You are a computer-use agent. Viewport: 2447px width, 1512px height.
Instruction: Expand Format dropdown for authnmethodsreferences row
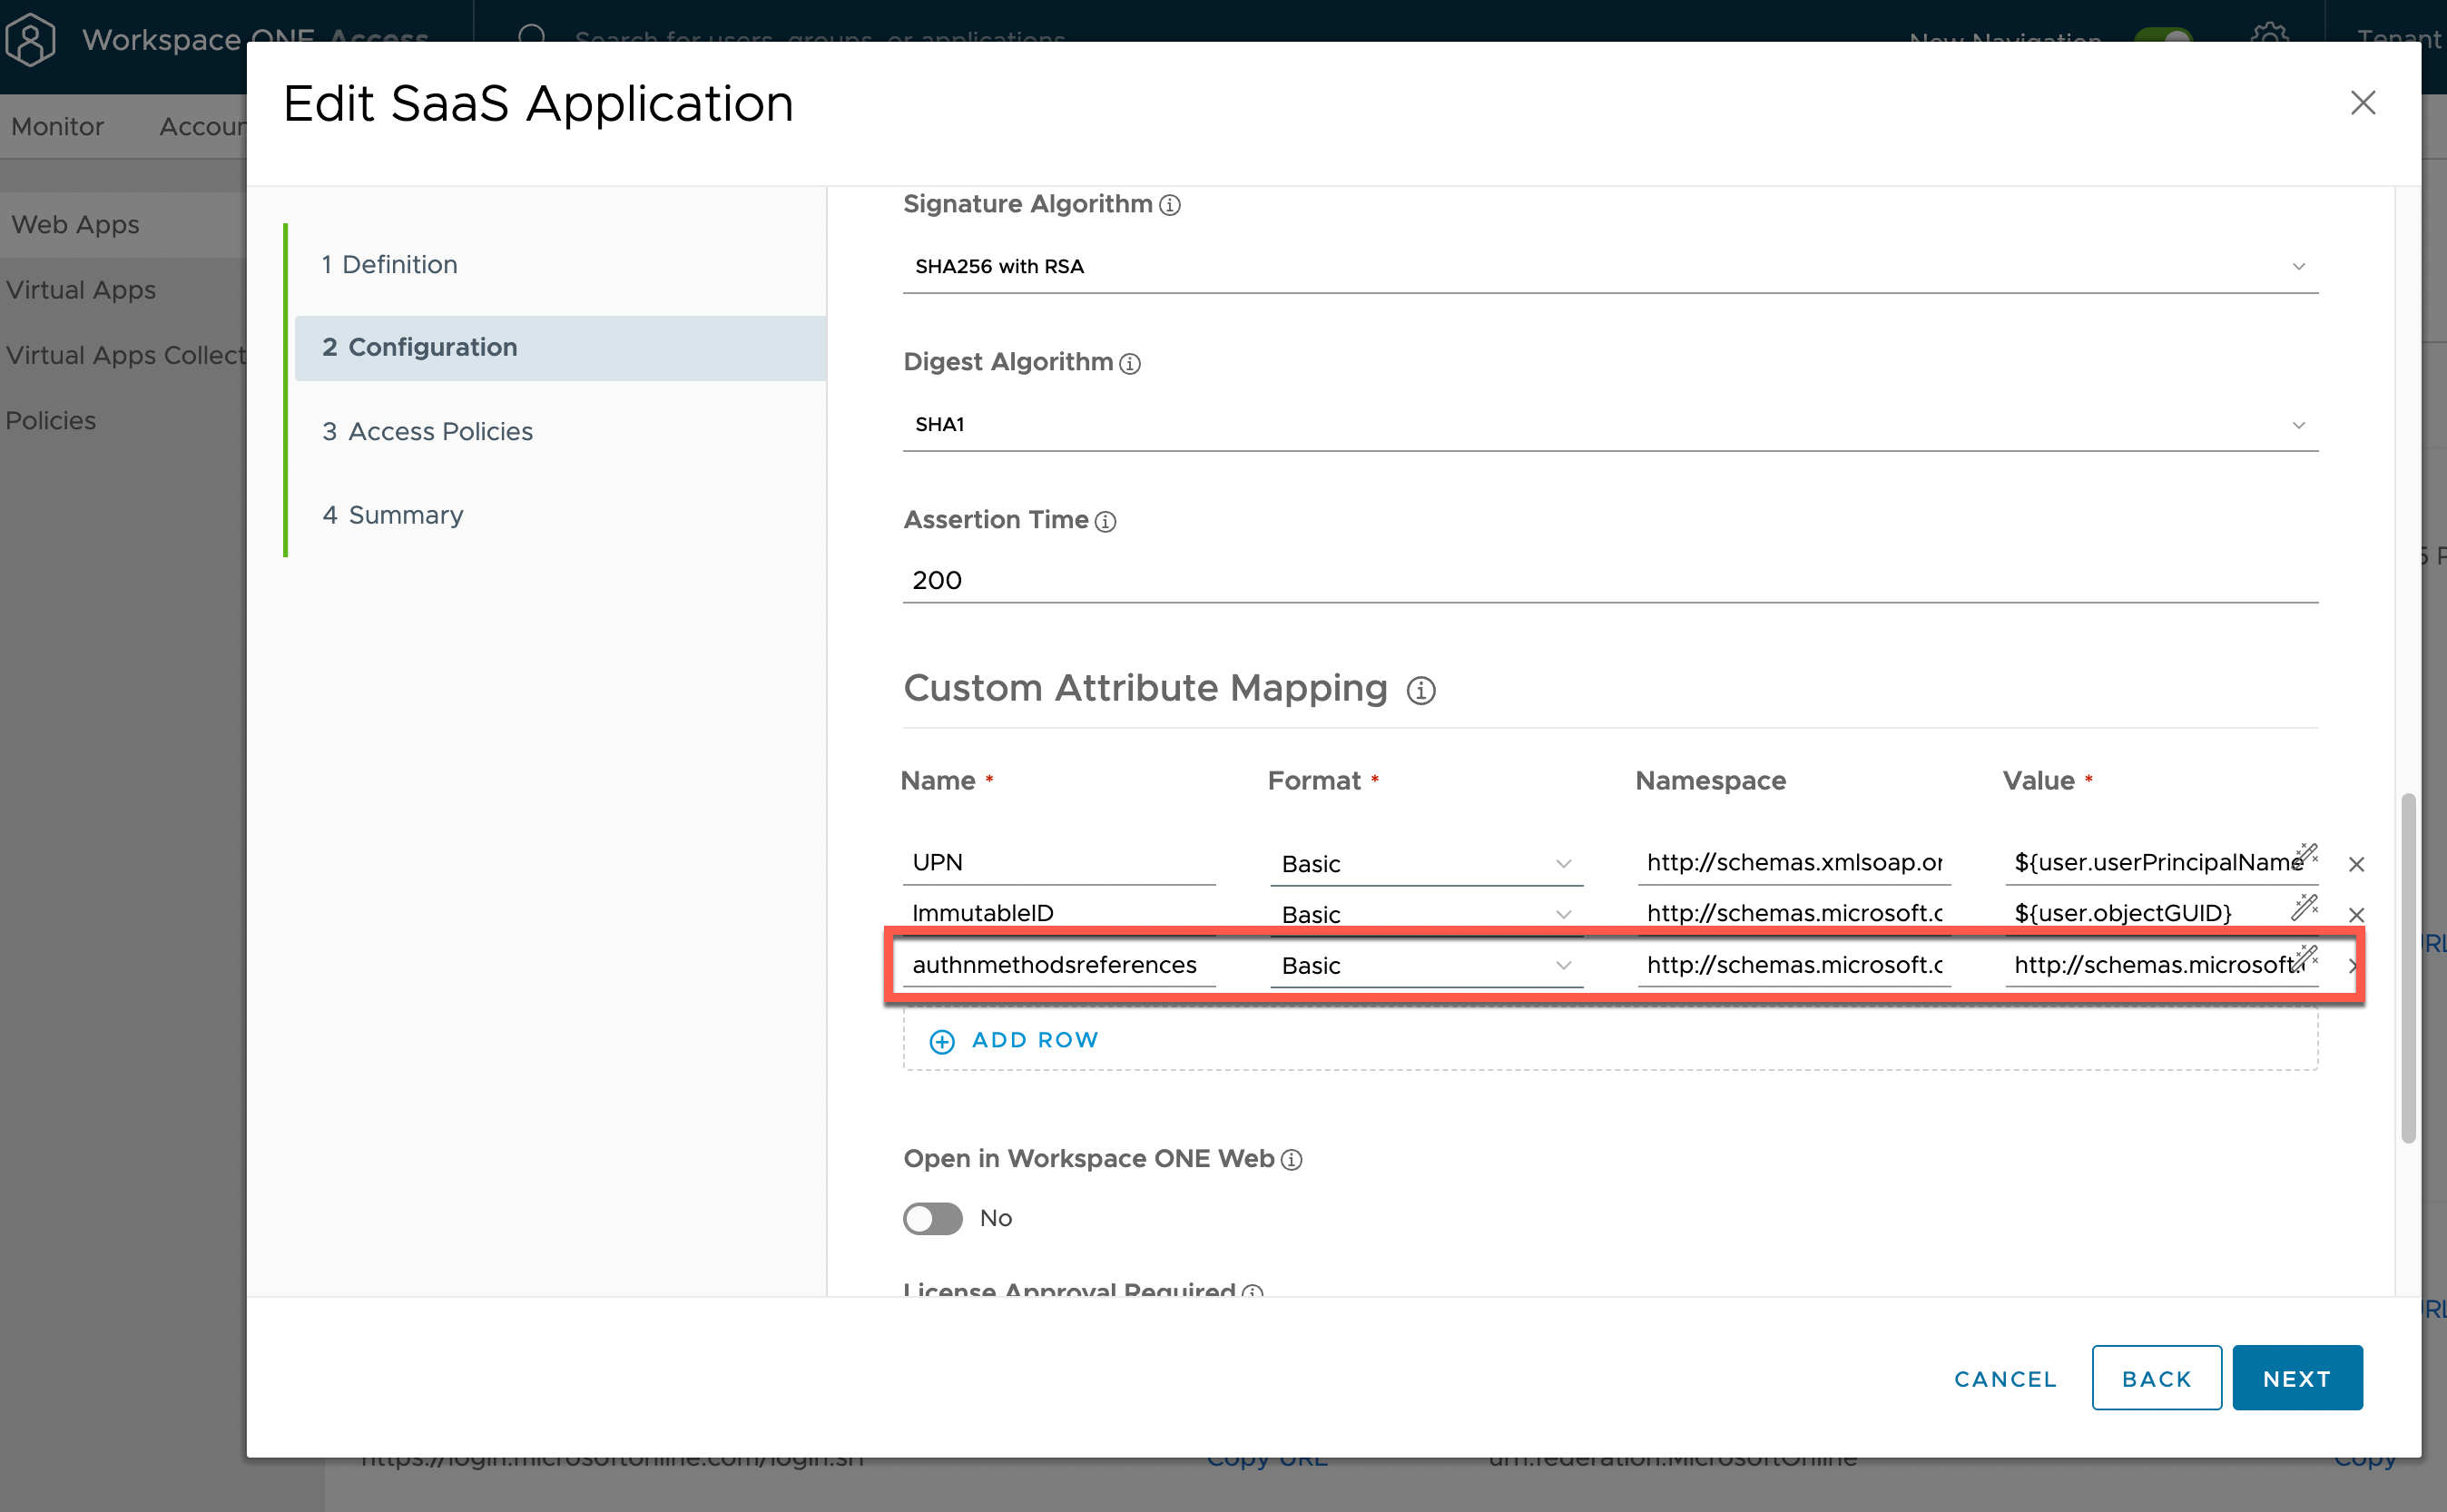tap(1425, 965)
